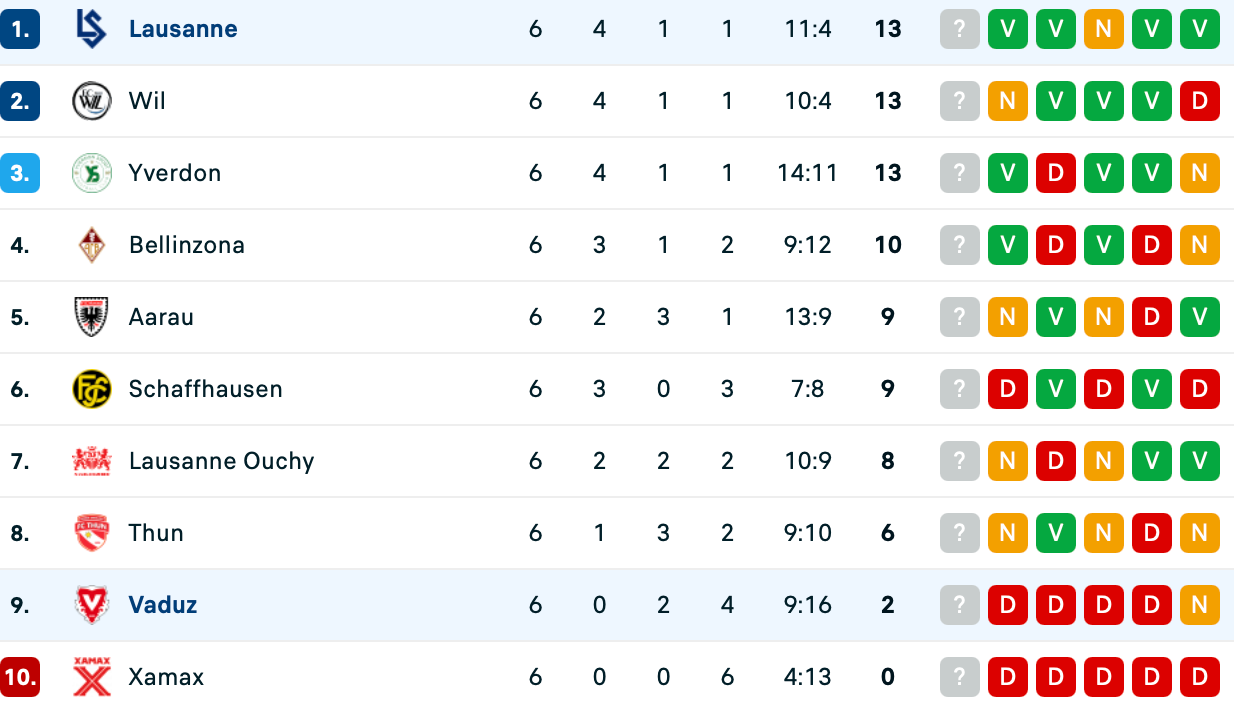
Task: Open the Vaduz team link
Action: point(163,605)
